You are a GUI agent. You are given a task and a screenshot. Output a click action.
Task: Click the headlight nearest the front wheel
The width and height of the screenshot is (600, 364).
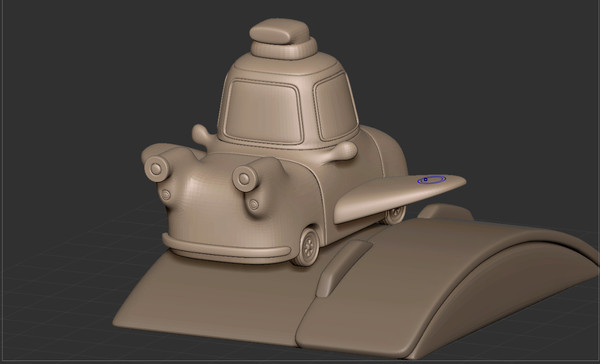pos(245,178)
